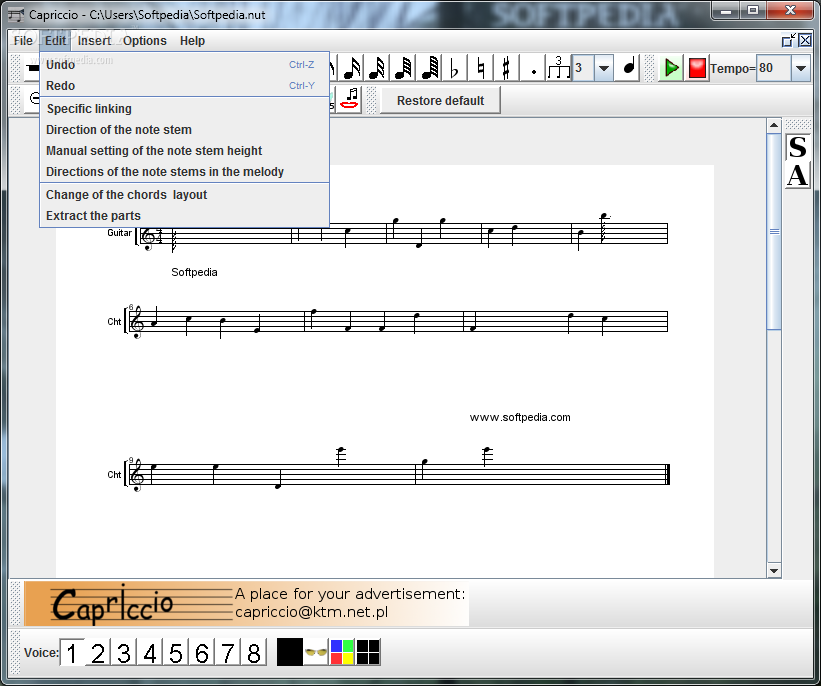Choose Extract the parts
Viewport: 821px width, 686px height.
[184, 216]
